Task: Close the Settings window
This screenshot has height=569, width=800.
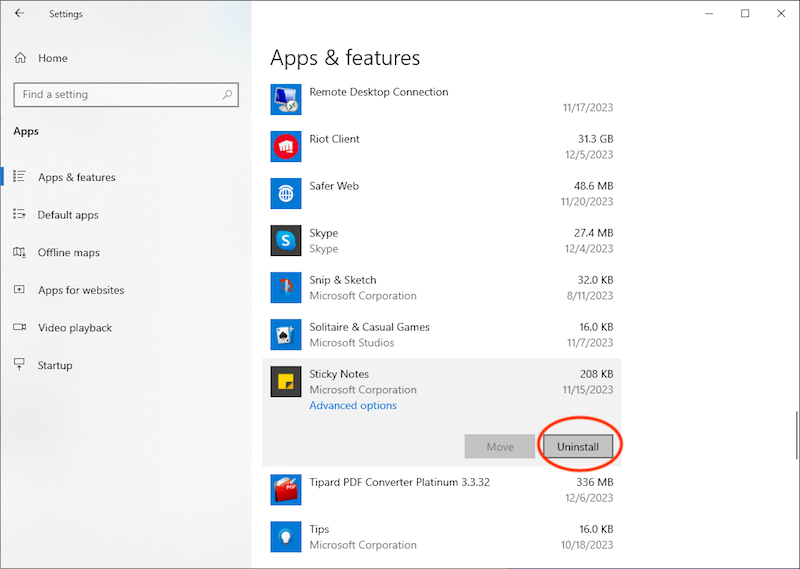Action: pyautogui.click(x=781, y=13)
